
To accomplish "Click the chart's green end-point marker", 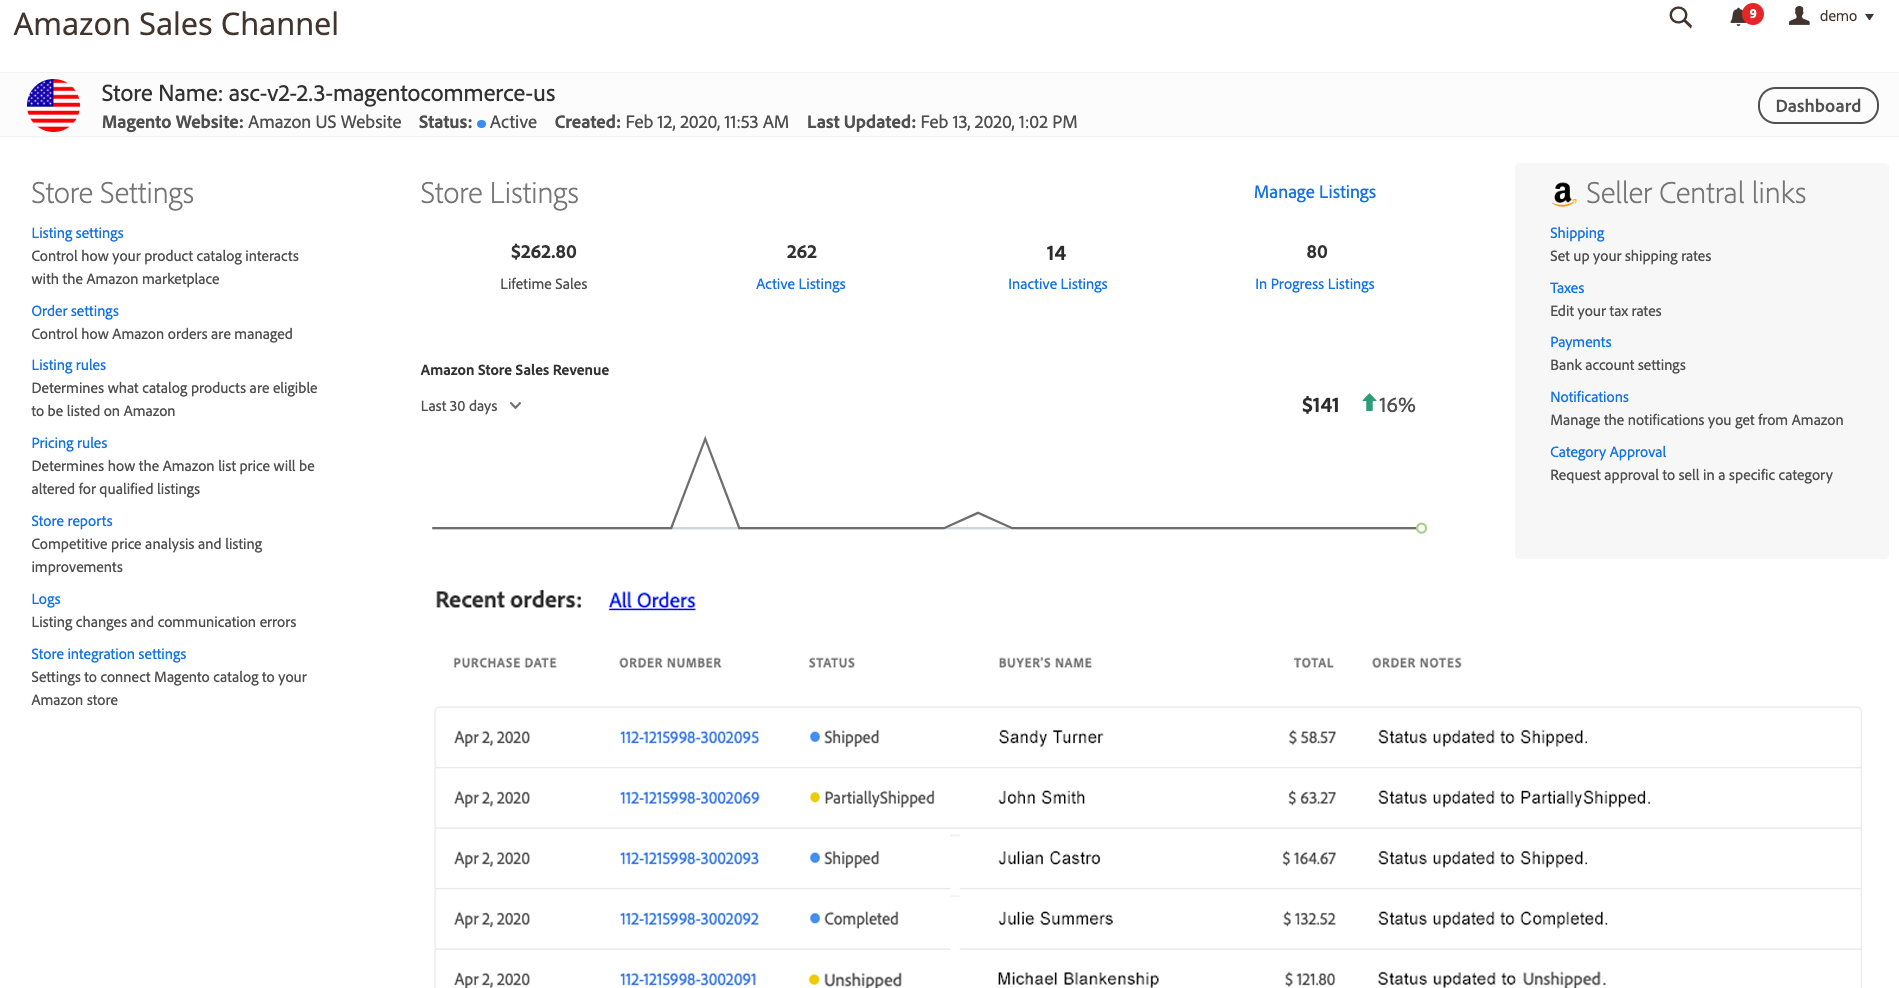I will 1421,528.
